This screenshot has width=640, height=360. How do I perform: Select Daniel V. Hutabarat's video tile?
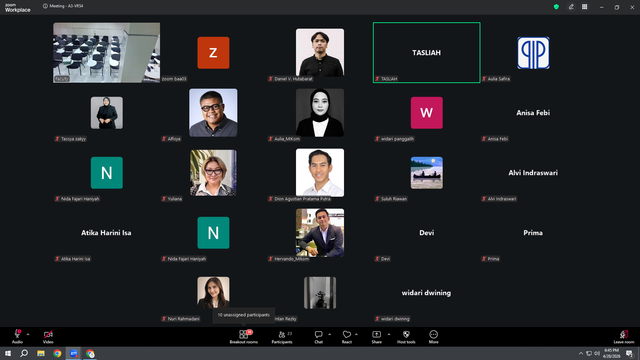tap(320, 53)
